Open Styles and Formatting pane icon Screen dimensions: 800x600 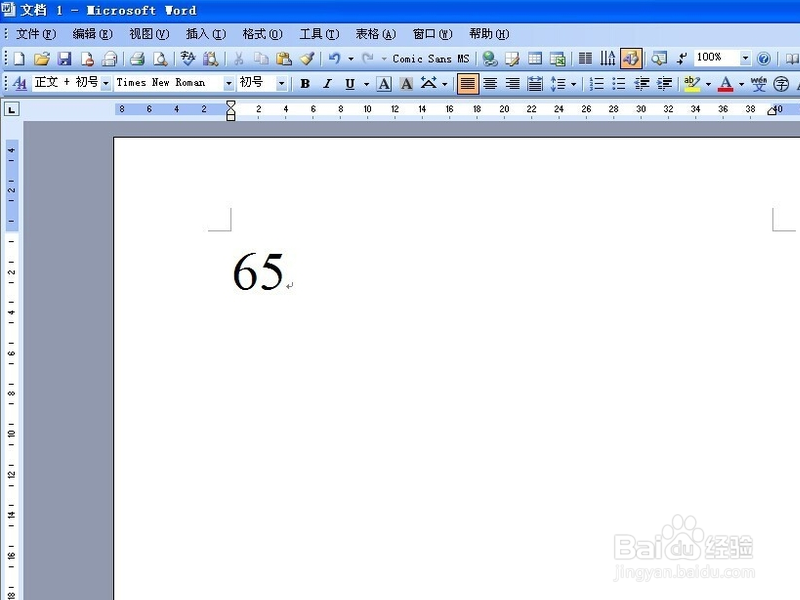[x=19, y=83]
